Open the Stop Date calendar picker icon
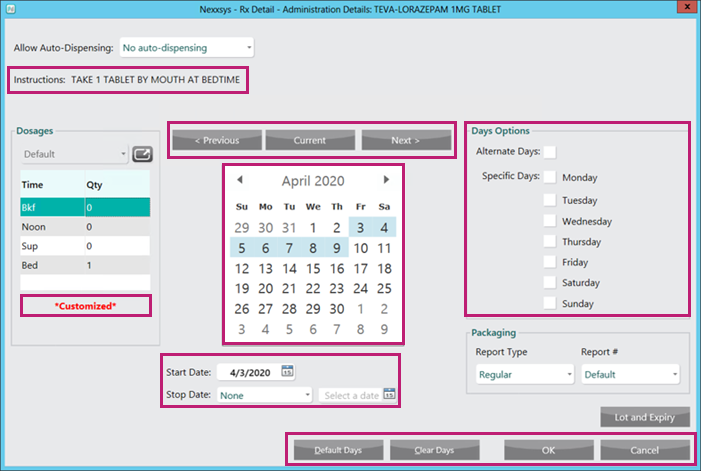This screenshot has width=701, height=471. click(389, 395)
